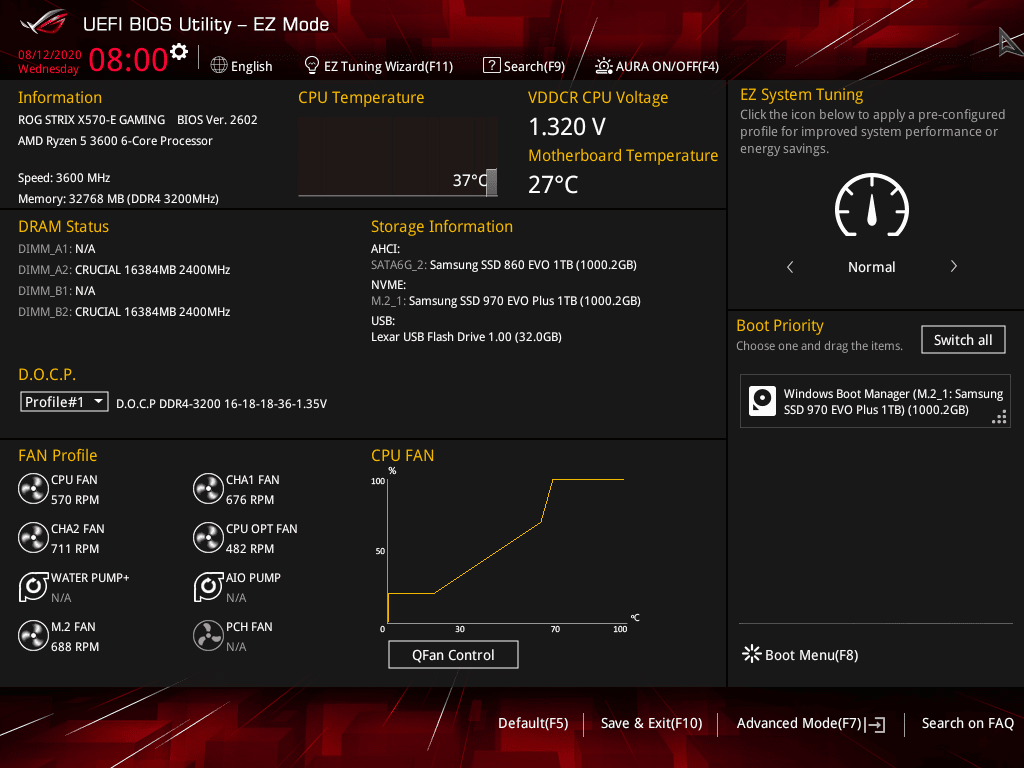The height and width of the screenshot is (768, 1024).
Task: Open Search on FAQ link
Action: pyautogui.click(x=967, y=724)
